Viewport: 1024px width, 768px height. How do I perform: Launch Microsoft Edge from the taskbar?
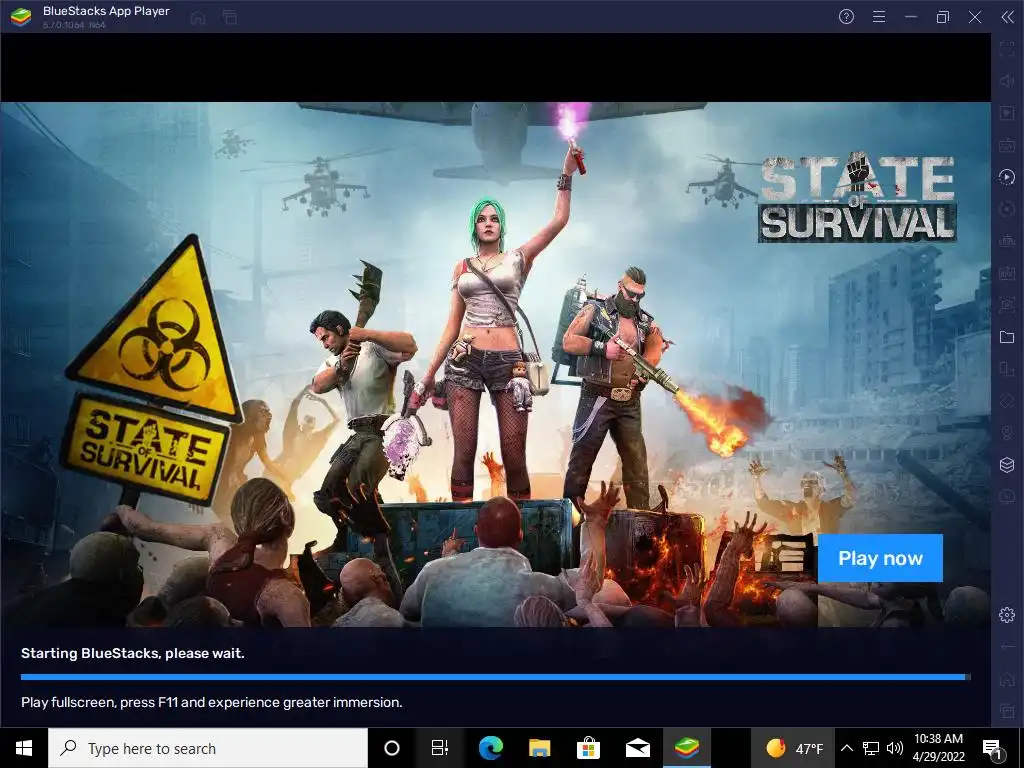(x=490, y=748)
